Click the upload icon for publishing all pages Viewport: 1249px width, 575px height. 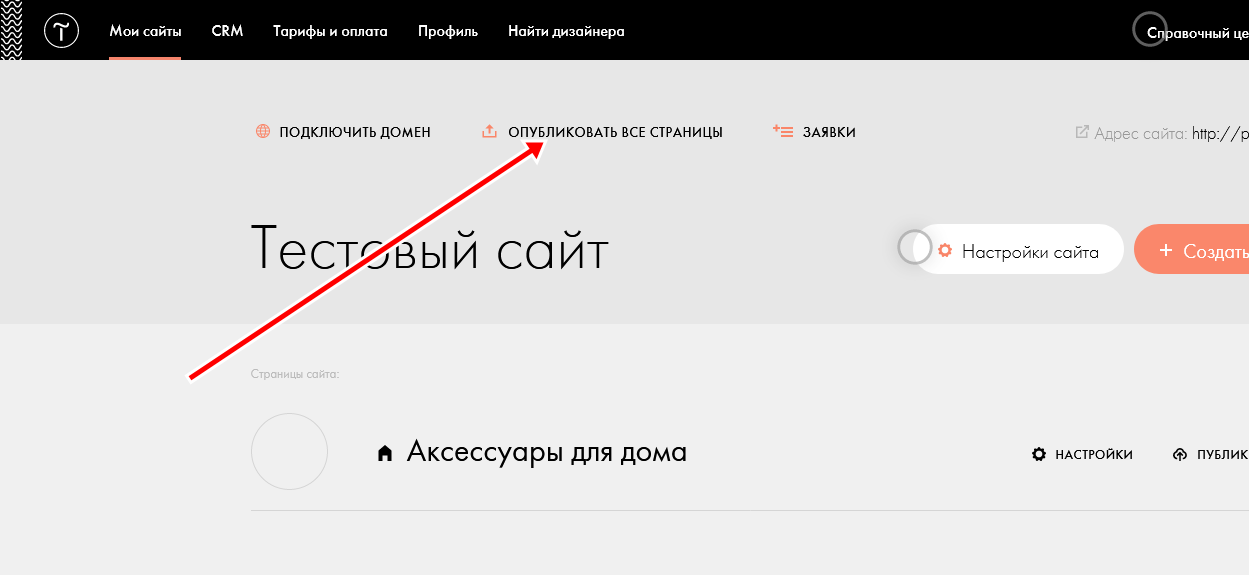(x=489, y=132)
